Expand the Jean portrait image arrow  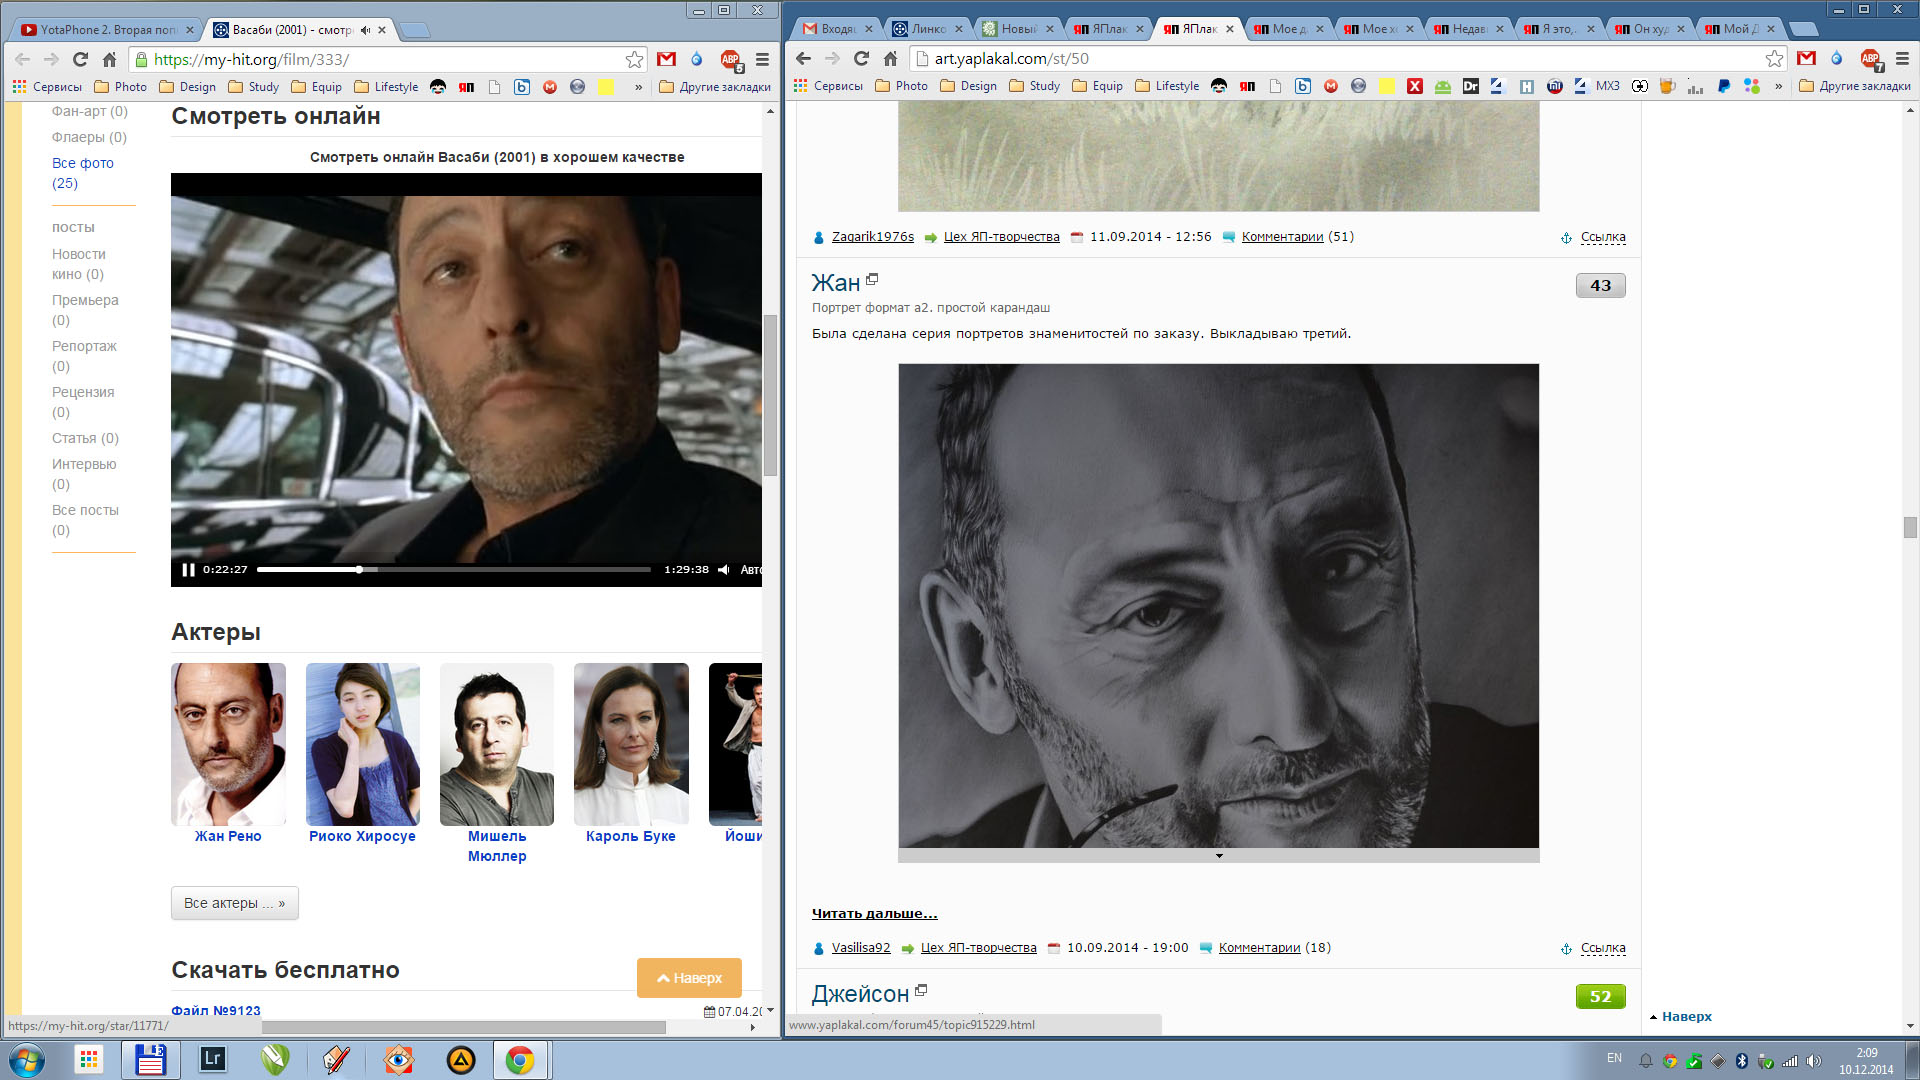tap(1219, 856)
